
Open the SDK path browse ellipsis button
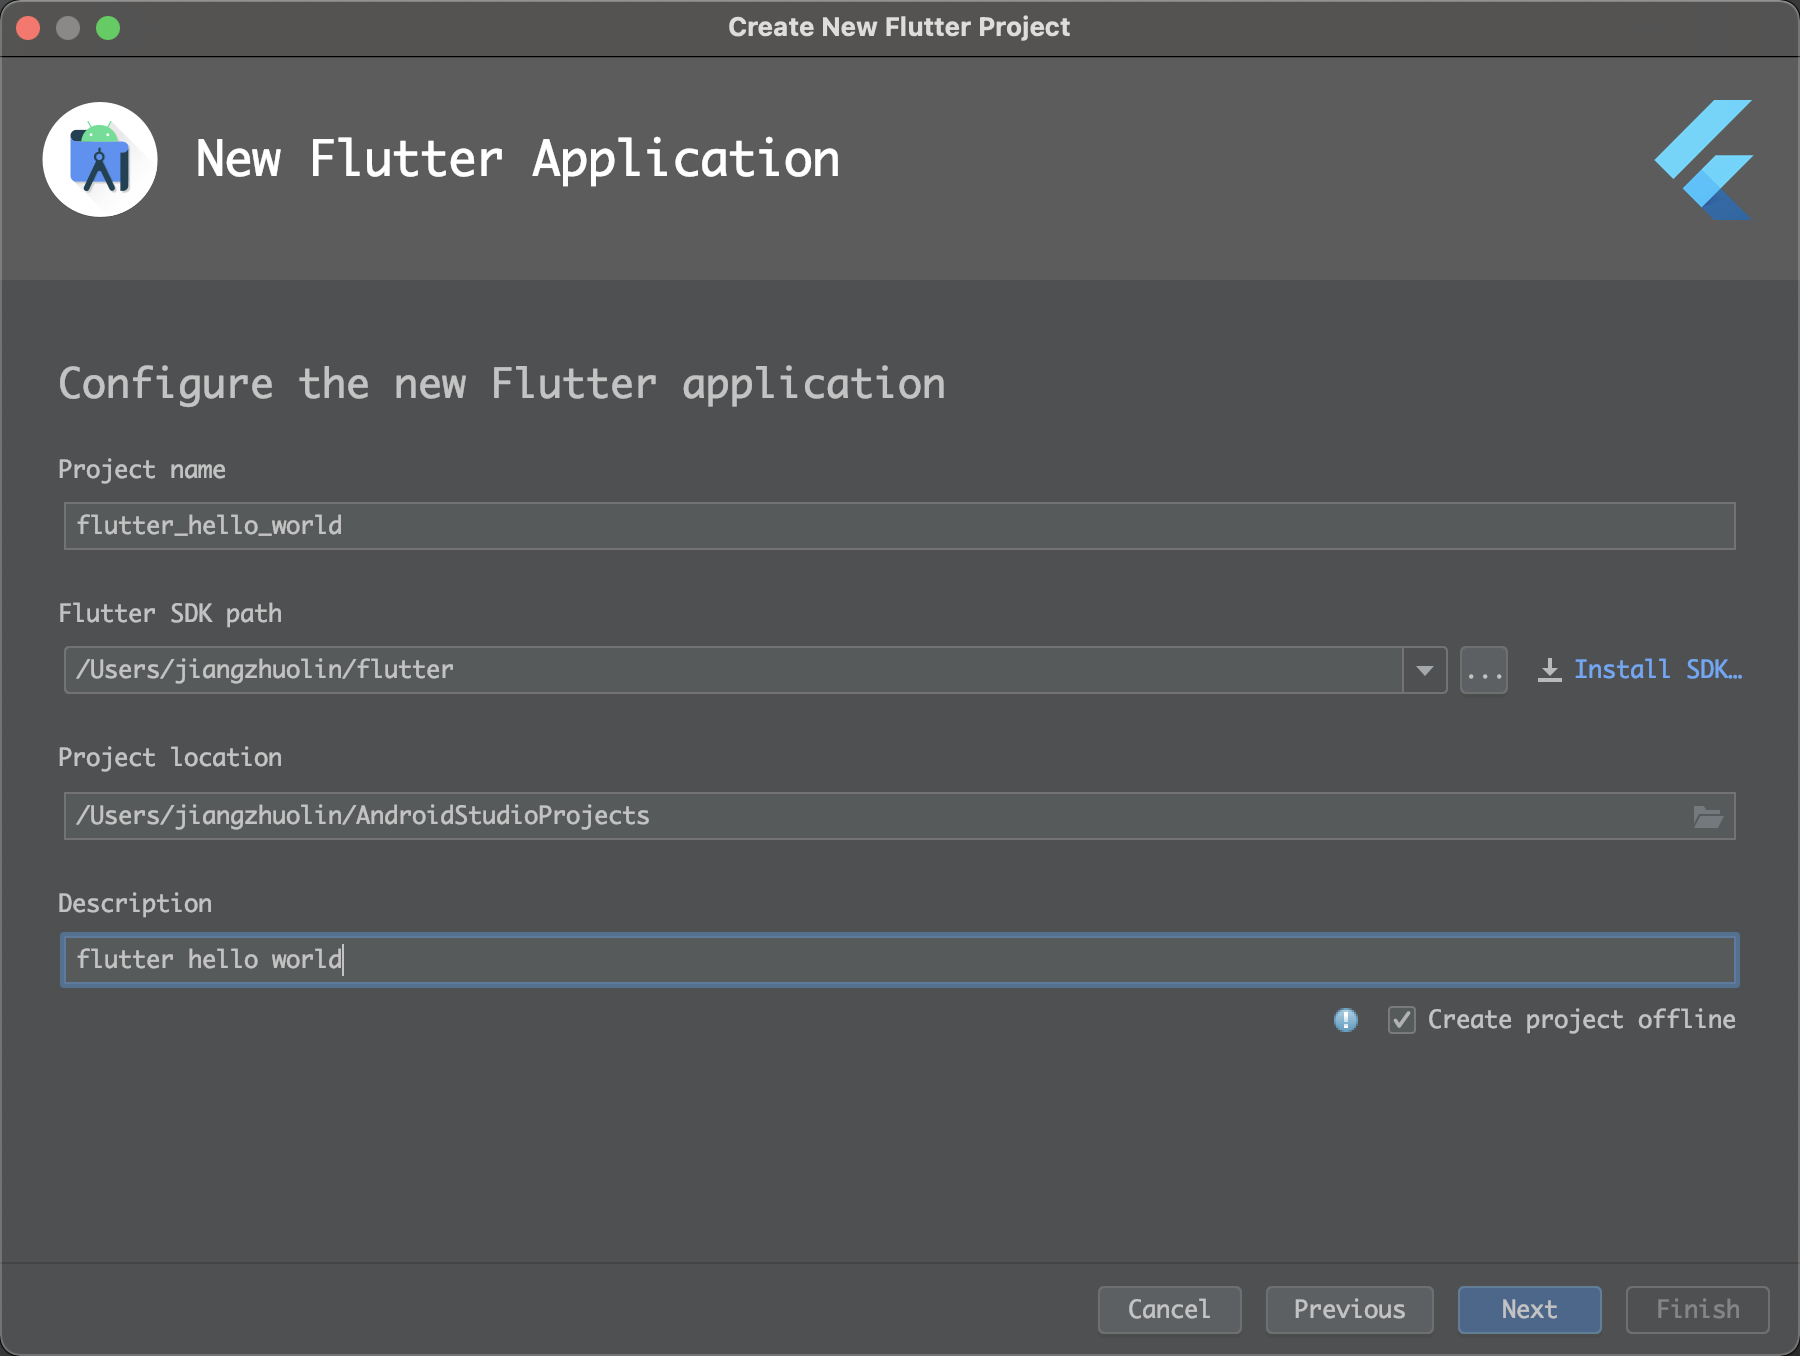[x=1484, y=670]
